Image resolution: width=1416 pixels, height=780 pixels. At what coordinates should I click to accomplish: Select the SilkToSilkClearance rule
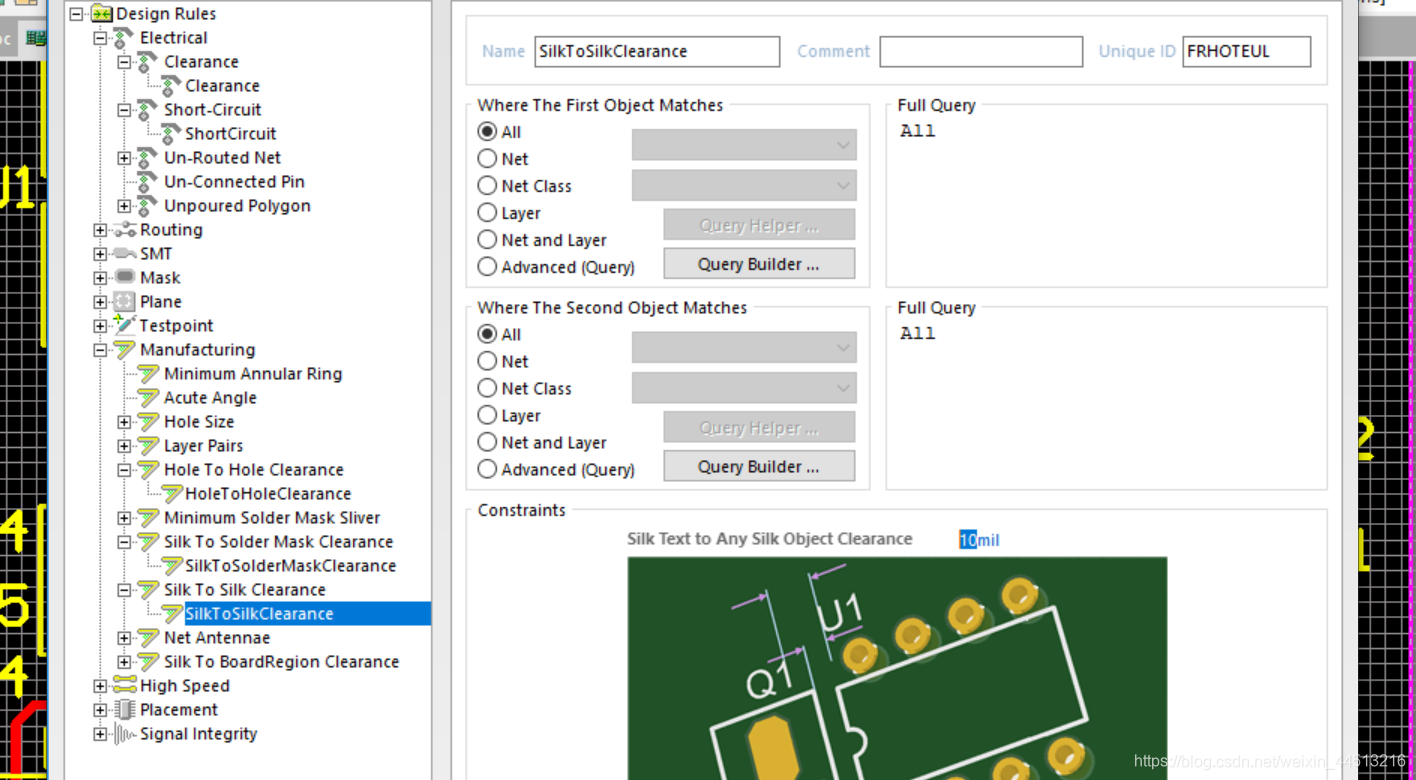coord(259,614)
